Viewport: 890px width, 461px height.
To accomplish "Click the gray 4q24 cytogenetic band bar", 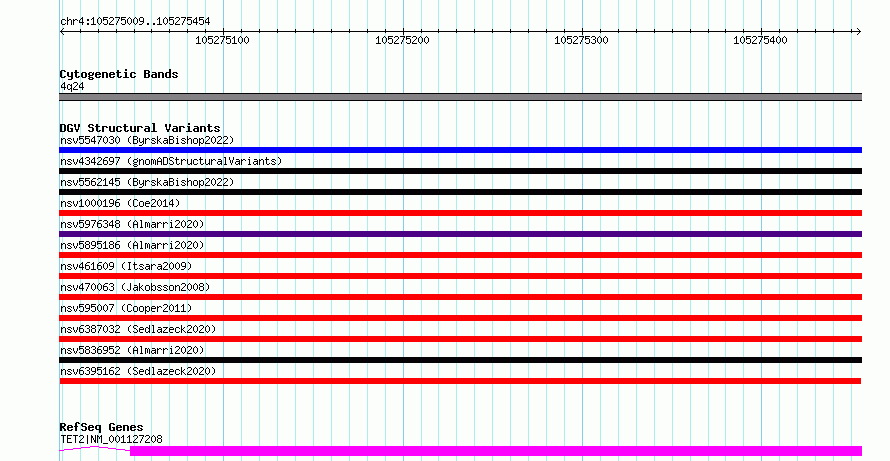I will click(460, 97).
